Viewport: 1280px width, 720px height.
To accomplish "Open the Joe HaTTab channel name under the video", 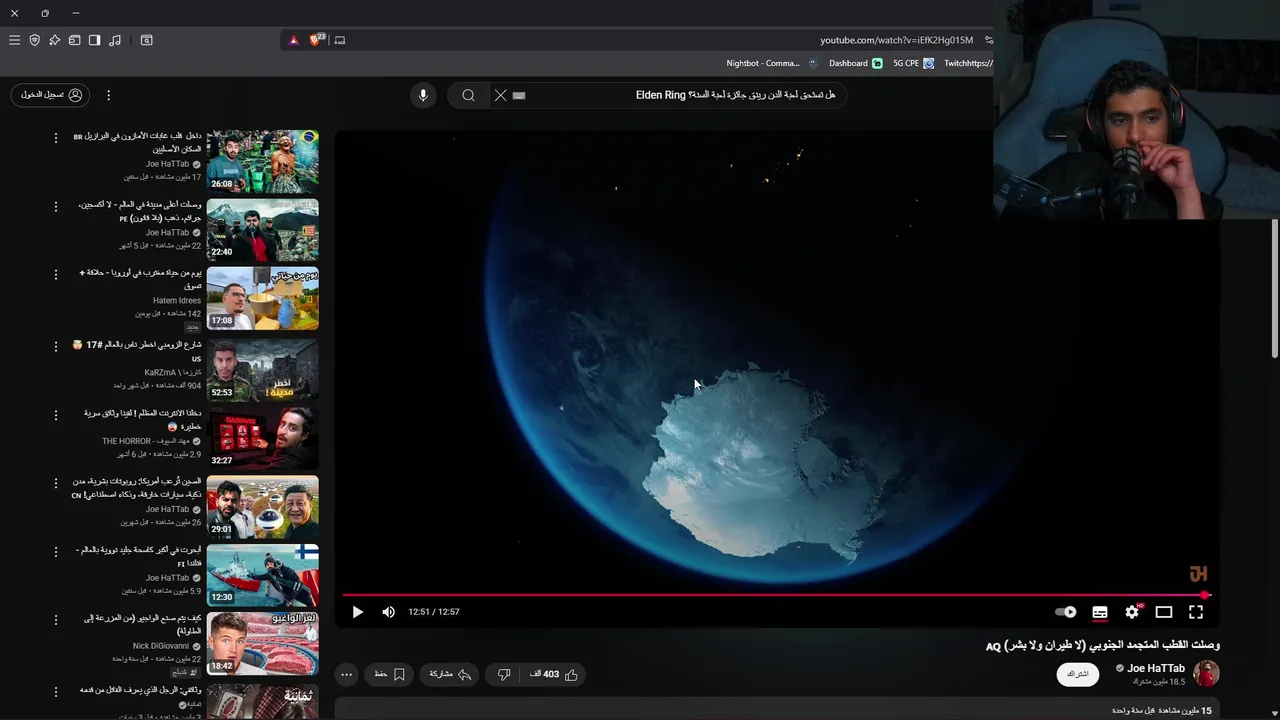I will [1156, 668].
